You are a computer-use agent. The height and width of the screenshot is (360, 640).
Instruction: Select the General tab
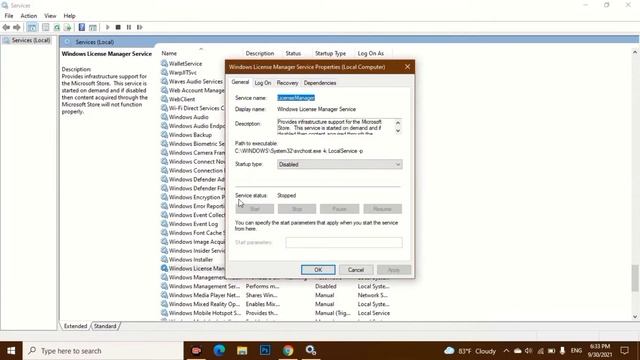coord(240,82)
